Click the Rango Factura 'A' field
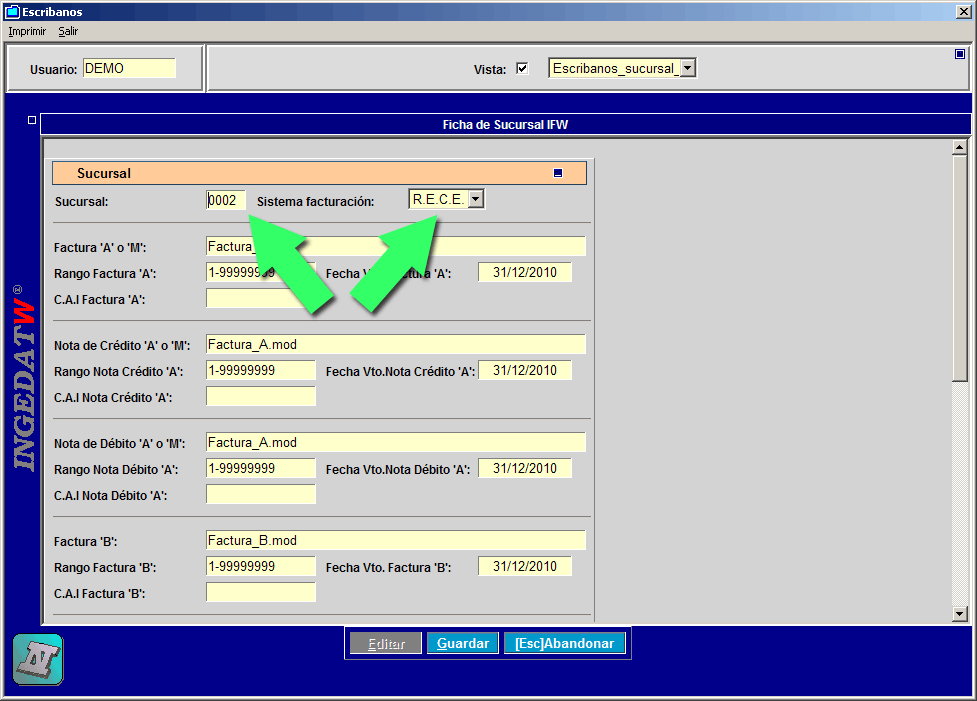The image size is (977, 701). pos(261,272)
